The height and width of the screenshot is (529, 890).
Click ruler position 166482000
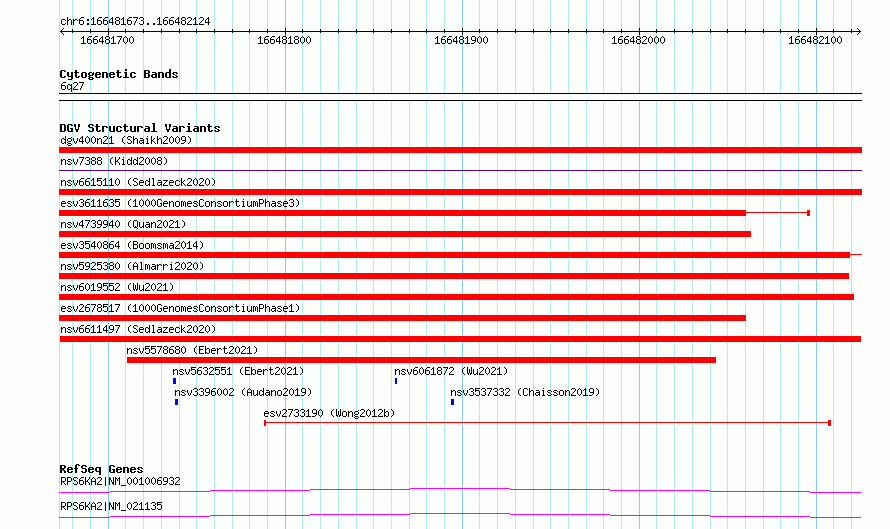pyautogui.click(x=639, y=40)
